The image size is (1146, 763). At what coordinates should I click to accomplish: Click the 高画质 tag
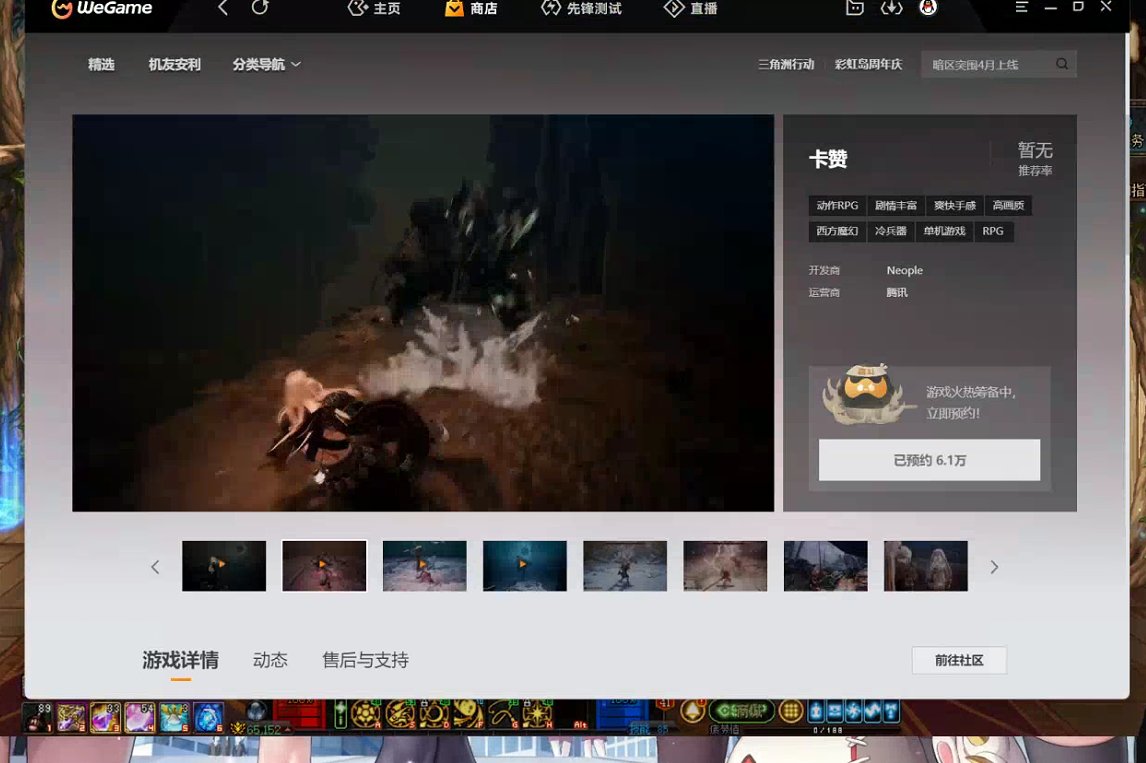[x=1009, y=205]
